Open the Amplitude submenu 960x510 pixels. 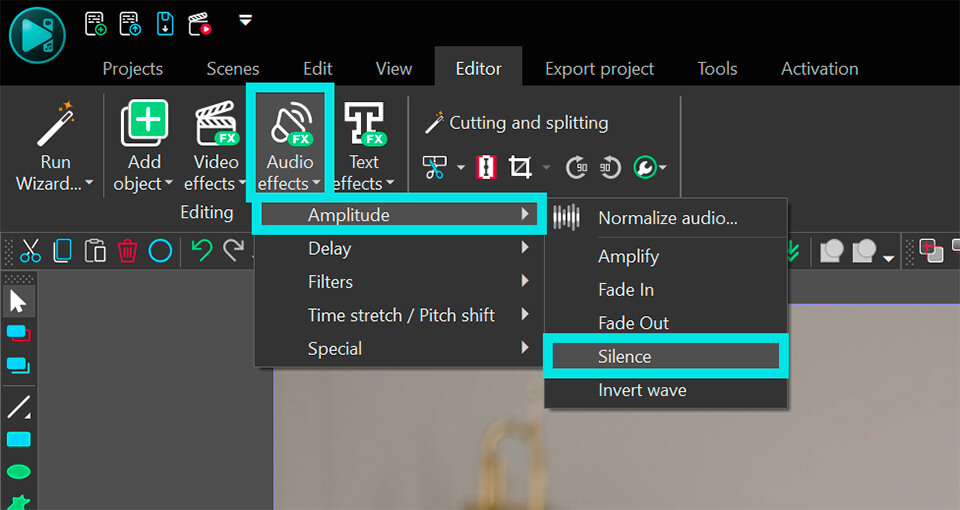click(399, 215)
